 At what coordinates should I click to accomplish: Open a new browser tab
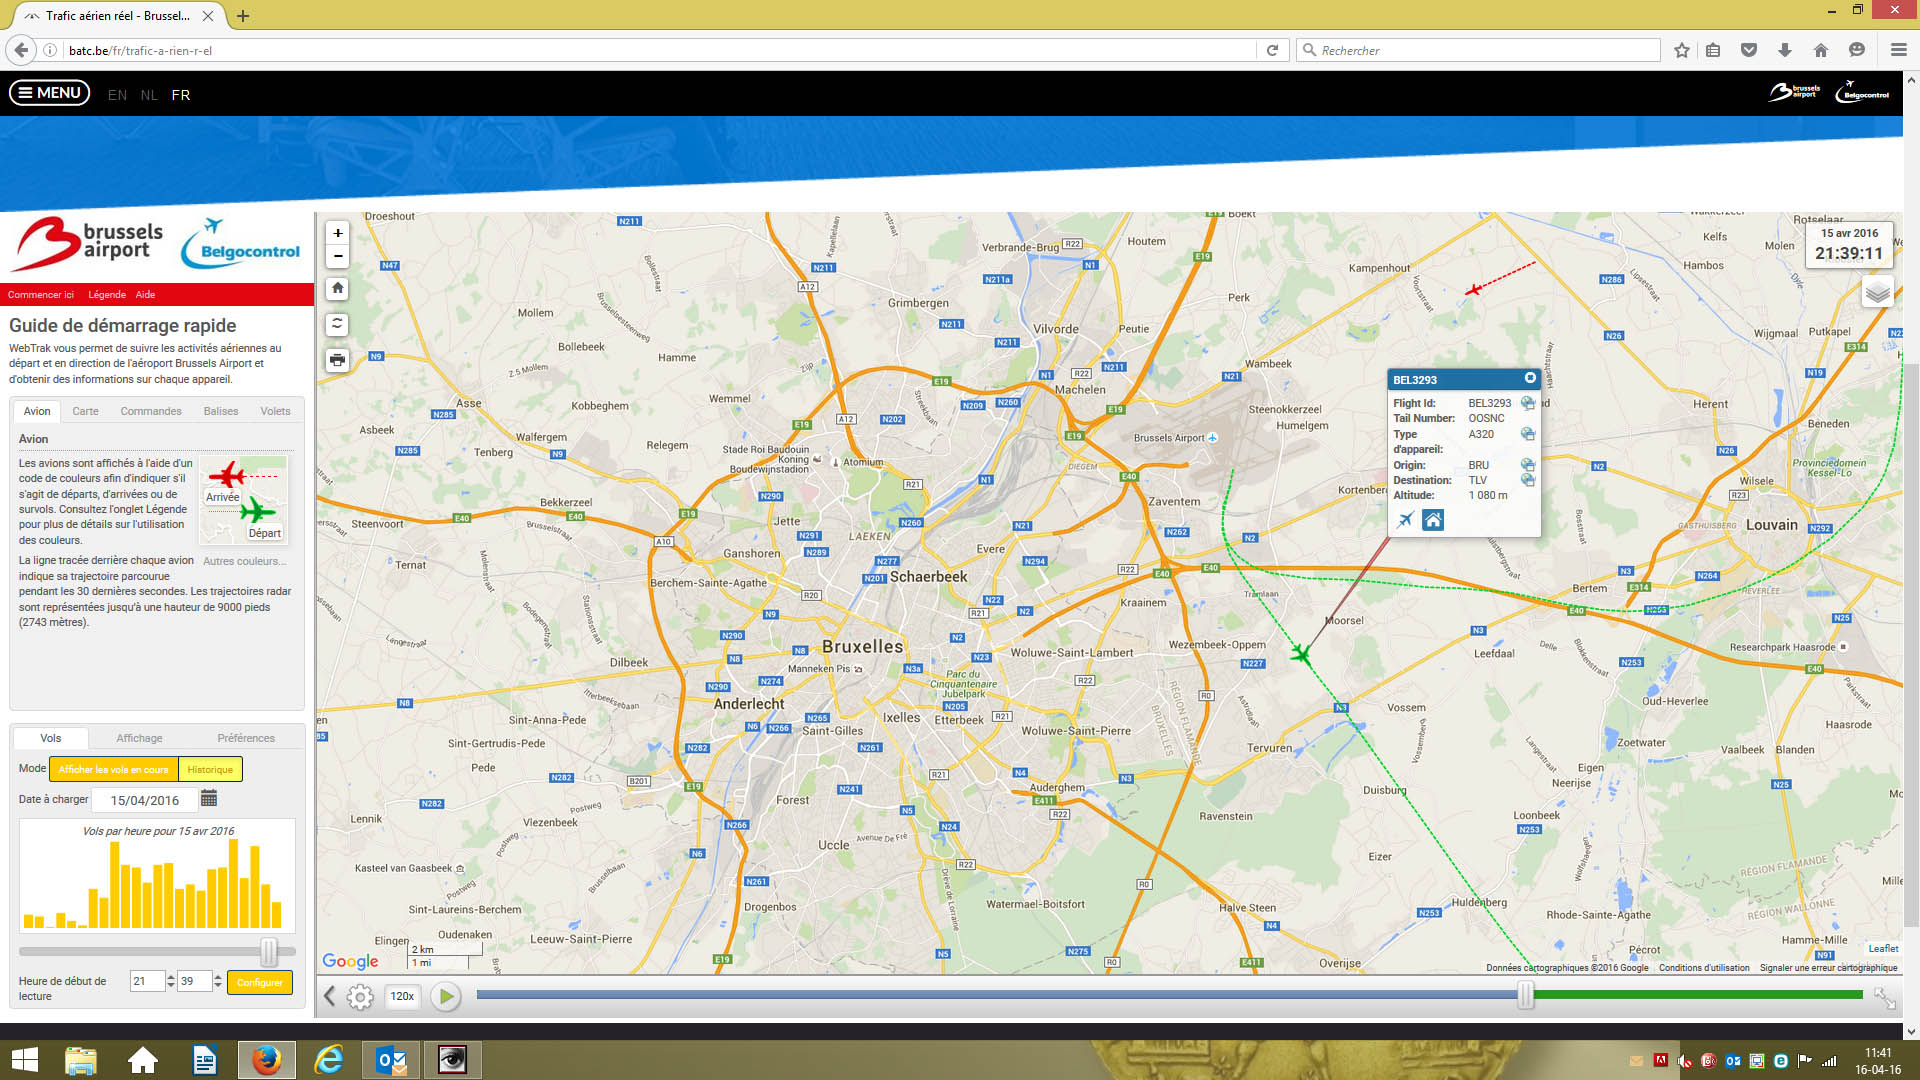pos(243,16)
